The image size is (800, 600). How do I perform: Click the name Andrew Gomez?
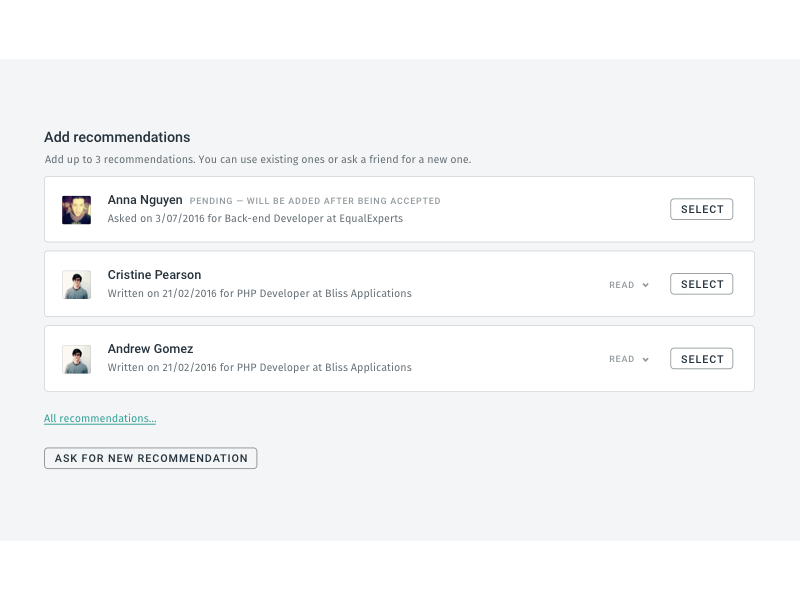[x=150, y=348]
